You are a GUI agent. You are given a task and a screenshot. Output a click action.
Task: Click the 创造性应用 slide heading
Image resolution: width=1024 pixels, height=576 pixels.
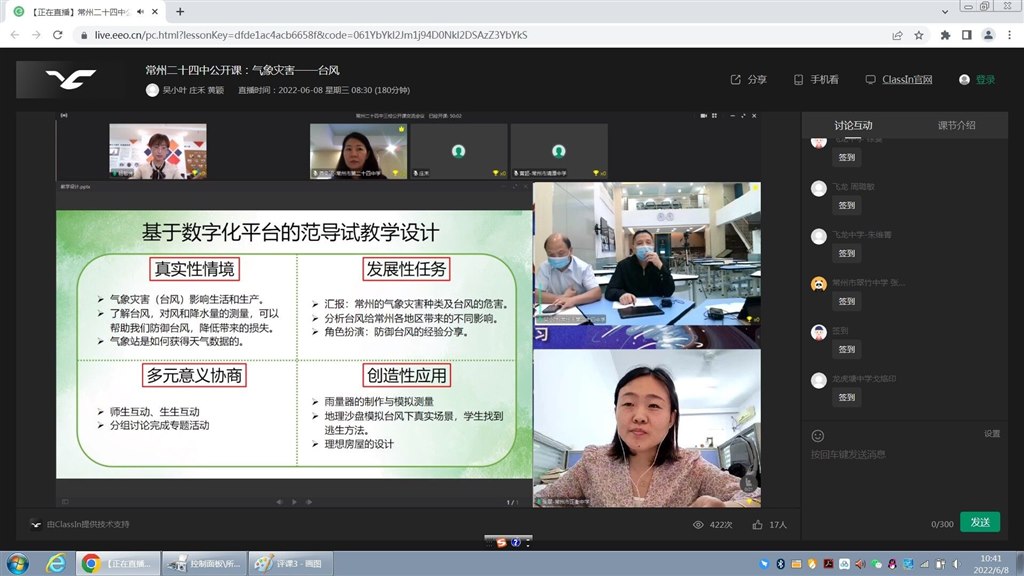406,376
